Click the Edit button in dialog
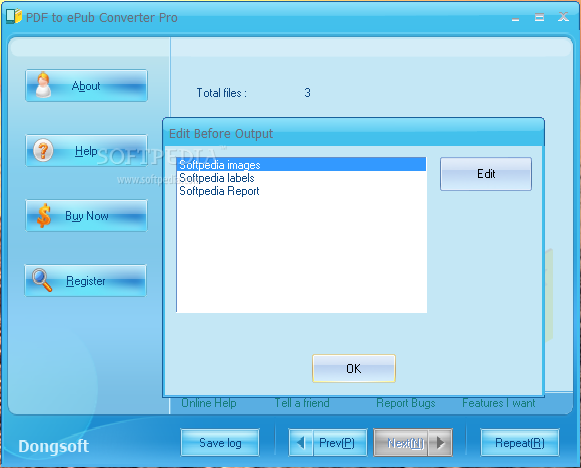This screenshot has height=468, width=581. pyautogui.click(x=486, y=174)
